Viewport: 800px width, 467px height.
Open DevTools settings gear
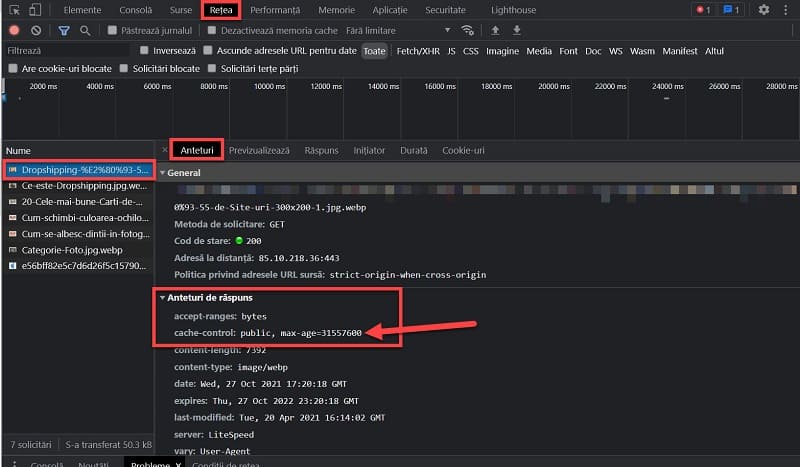764,10
